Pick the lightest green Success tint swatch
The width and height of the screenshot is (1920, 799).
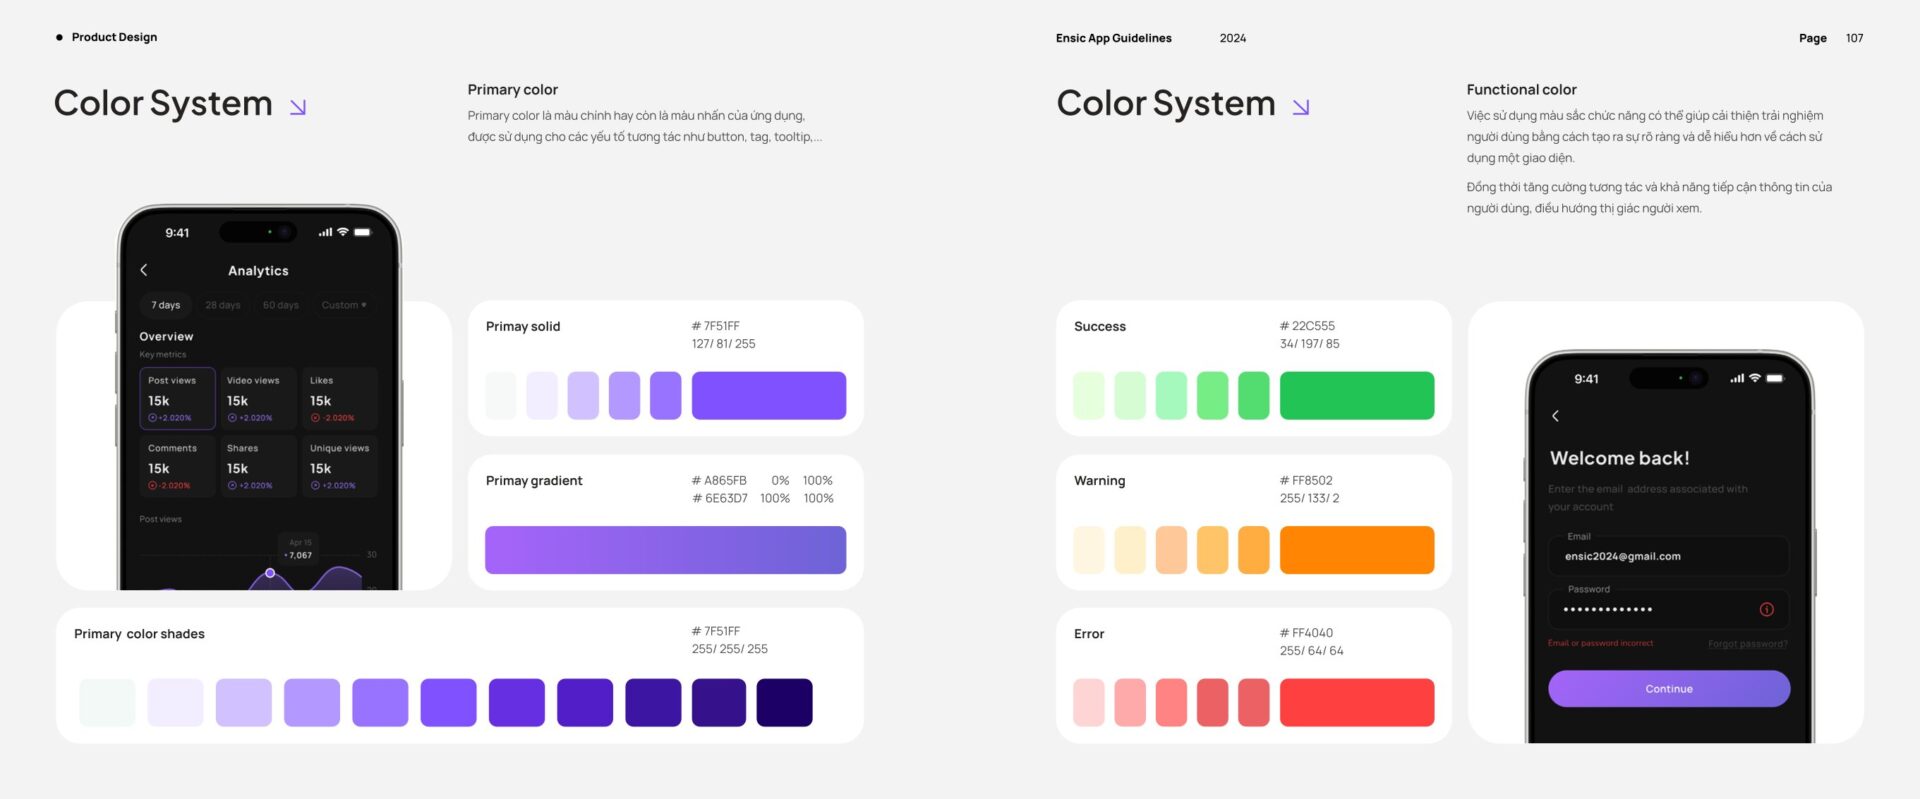1089,395
